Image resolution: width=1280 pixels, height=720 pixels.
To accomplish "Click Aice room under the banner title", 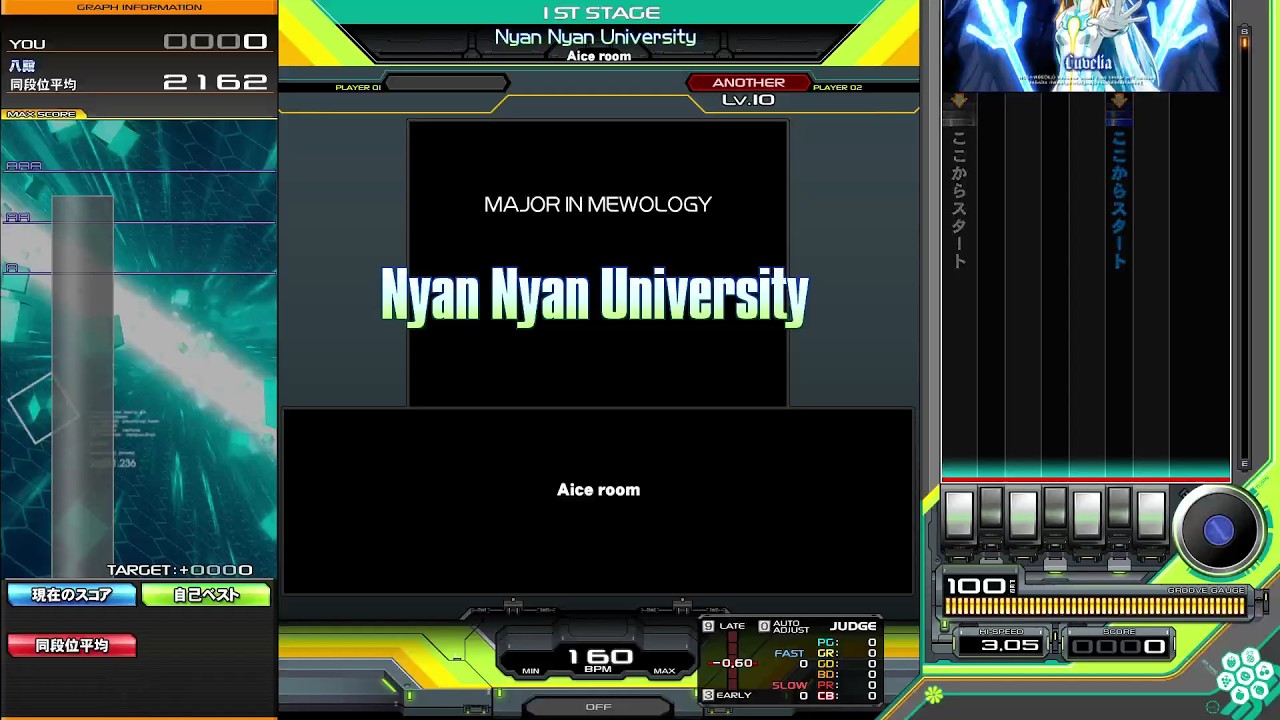I will pos(599,56).
